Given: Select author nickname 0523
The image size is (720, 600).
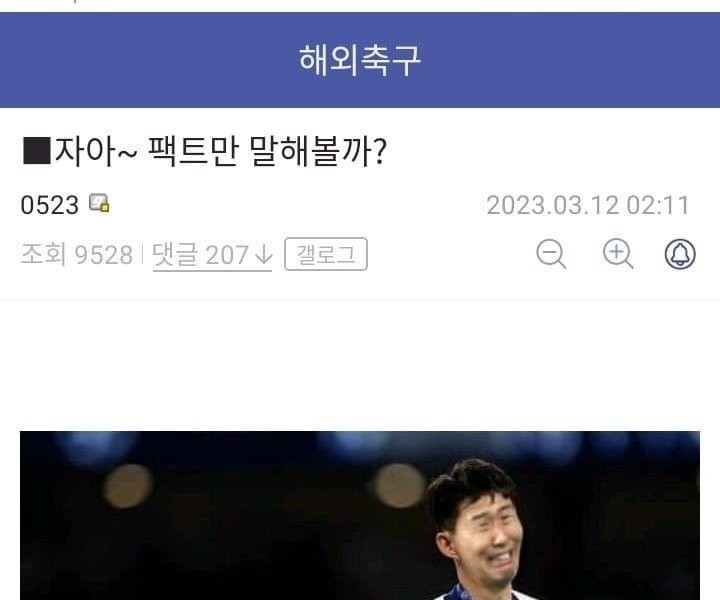Looking at the screenshot, I should [x=50, y=205].
